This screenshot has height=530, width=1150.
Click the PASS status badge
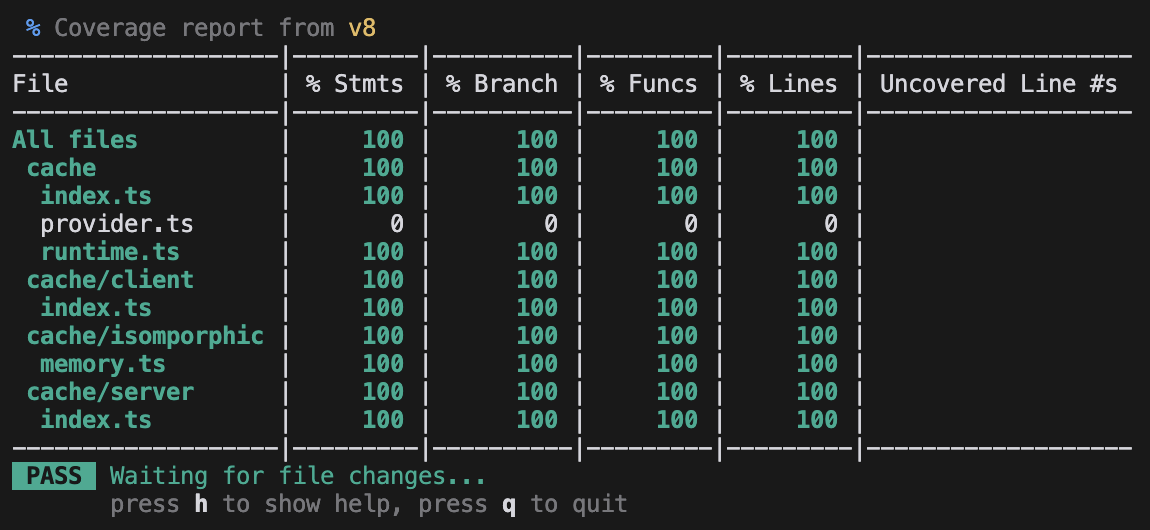pyautogui.click(x=54, y=476)
